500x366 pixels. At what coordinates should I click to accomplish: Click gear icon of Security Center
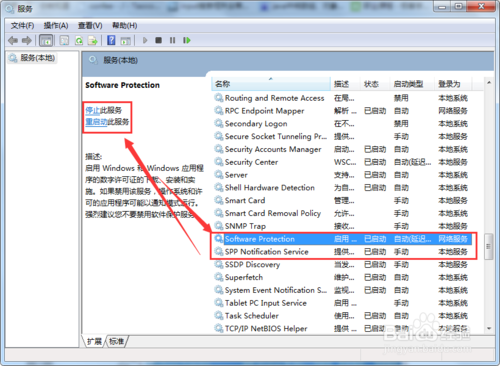219,162
